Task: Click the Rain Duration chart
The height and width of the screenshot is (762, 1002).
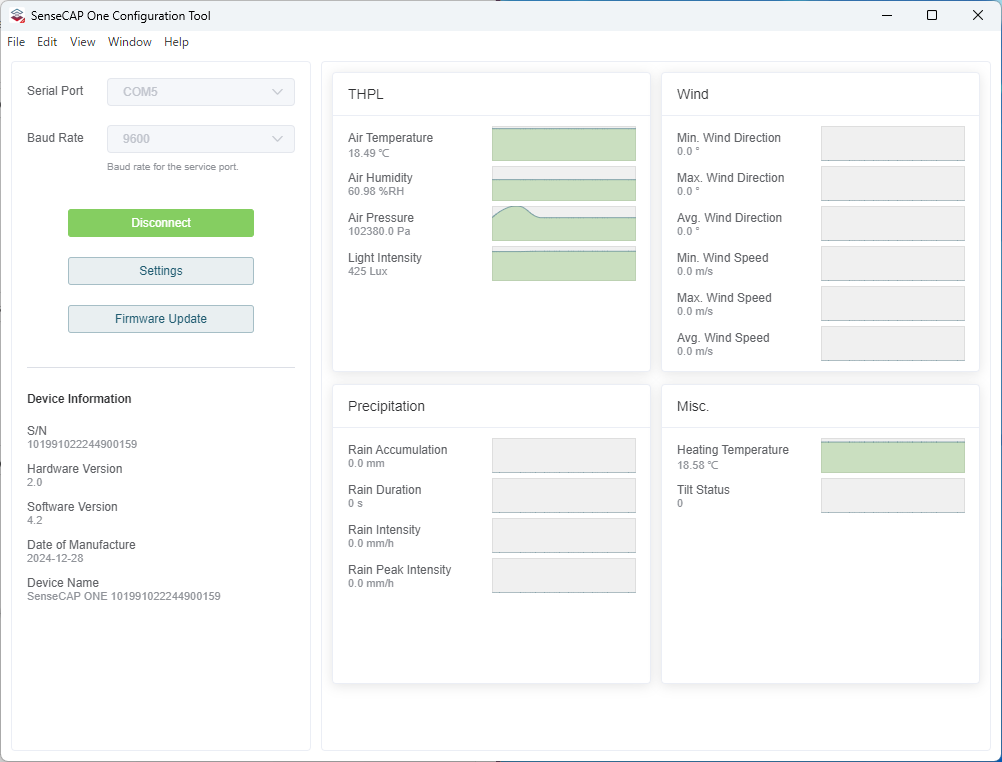Action: pyautogui.click(x=564, y=495)
